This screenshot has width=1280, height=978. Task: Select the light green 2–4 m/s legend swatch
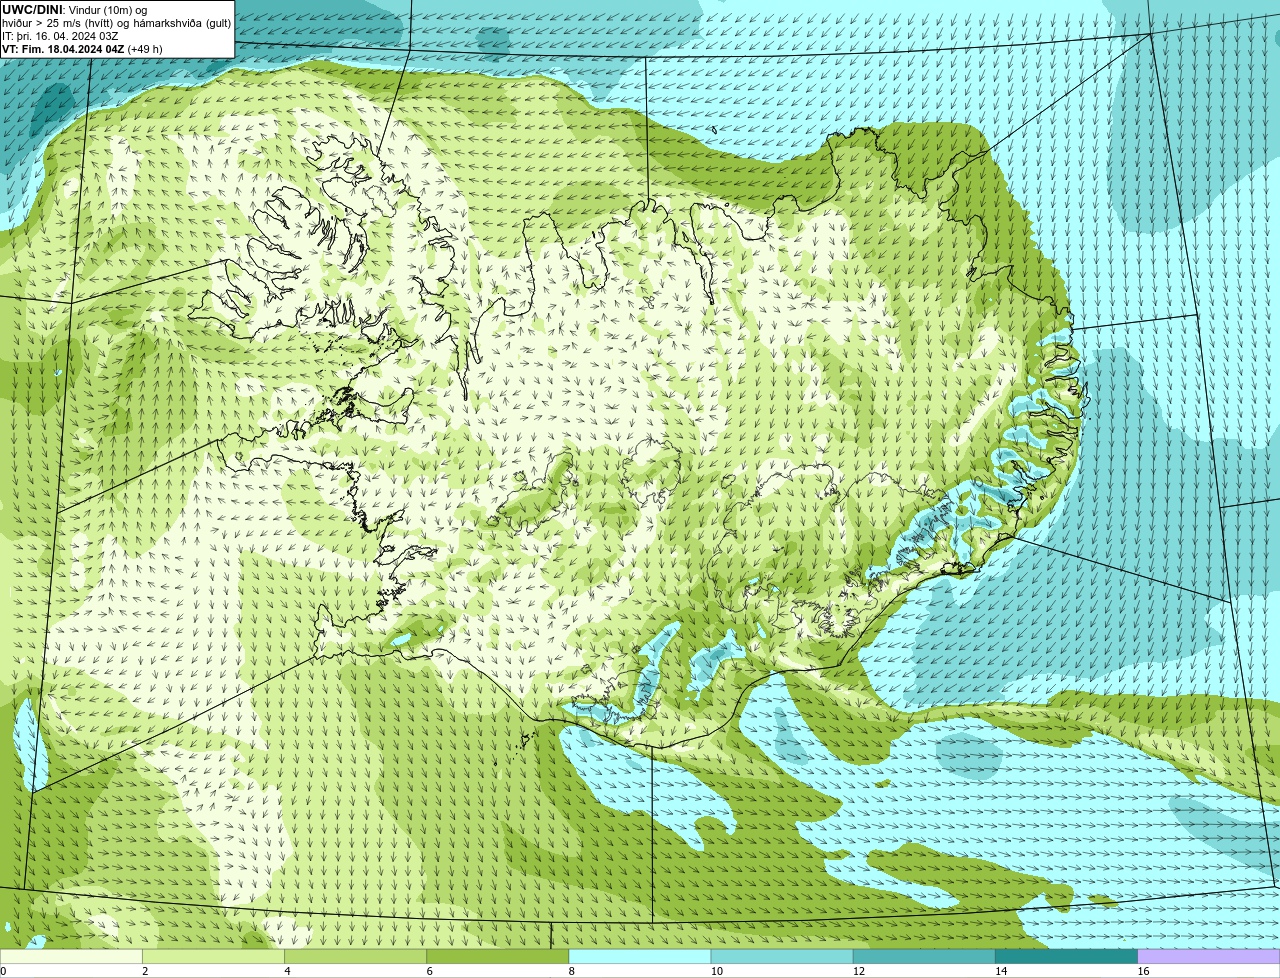[x=213, y=956]
